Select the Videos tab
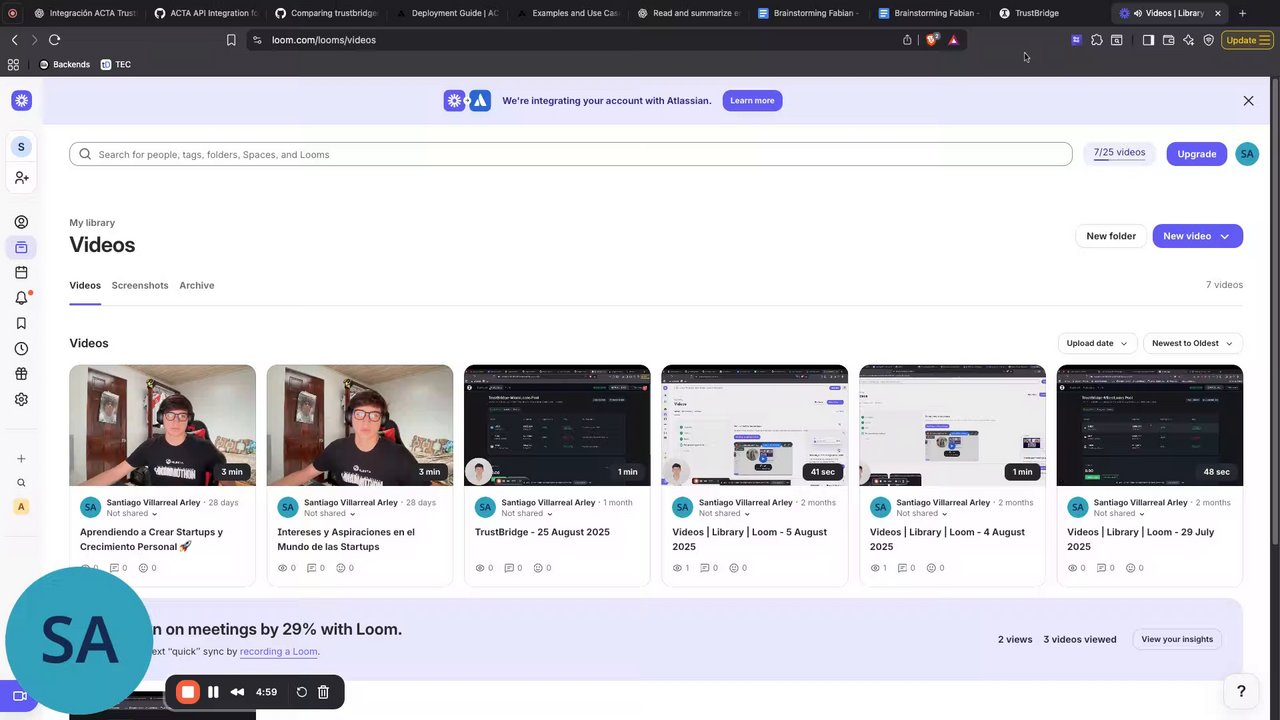This screenshot has height=720, width=1280. [x=85, y=285]
